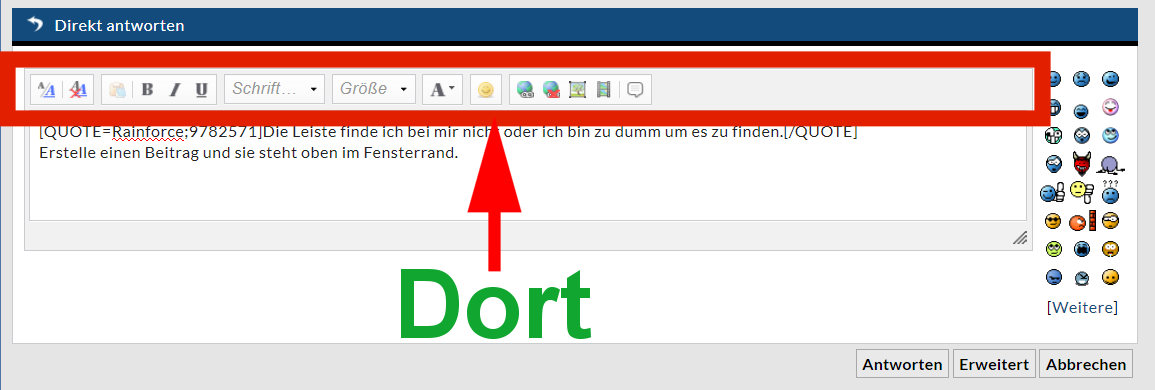
Task: Click the remove link globe icon
Action: point(552,90)
